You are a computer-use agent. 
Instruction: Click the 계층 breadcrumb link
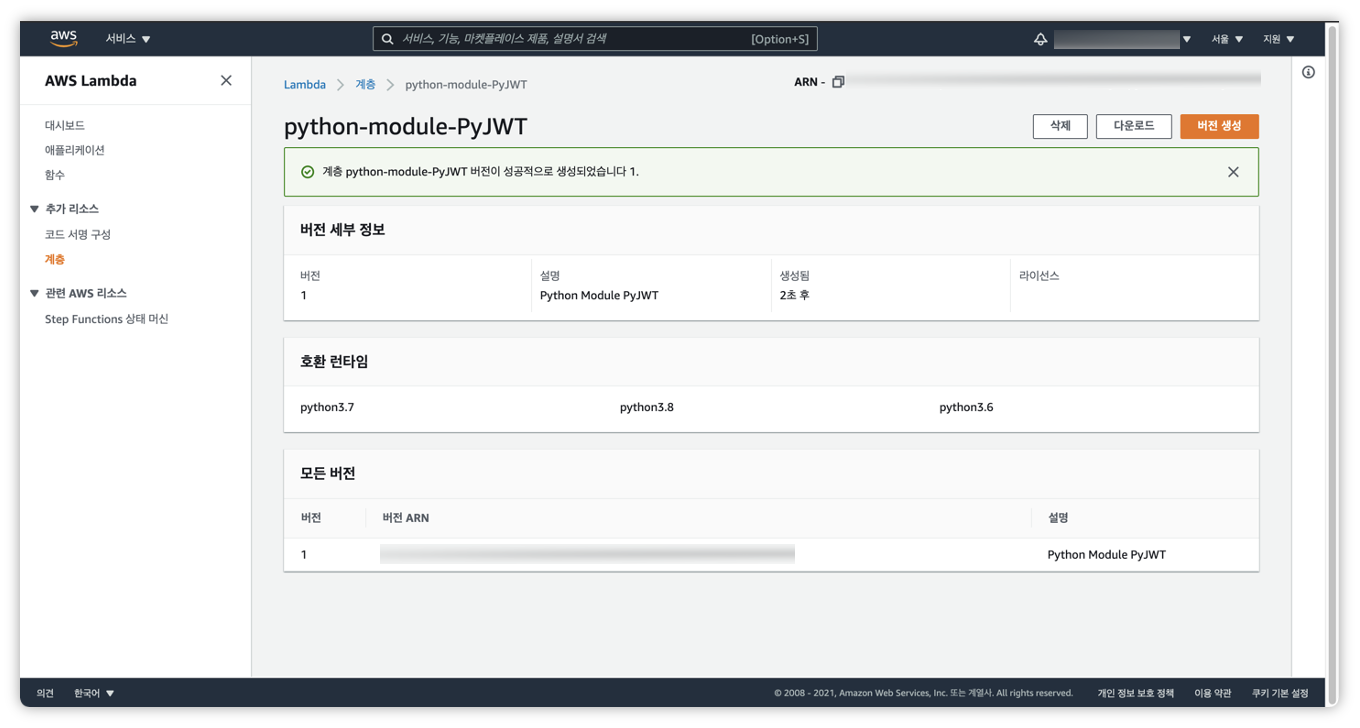pos(366,85)
